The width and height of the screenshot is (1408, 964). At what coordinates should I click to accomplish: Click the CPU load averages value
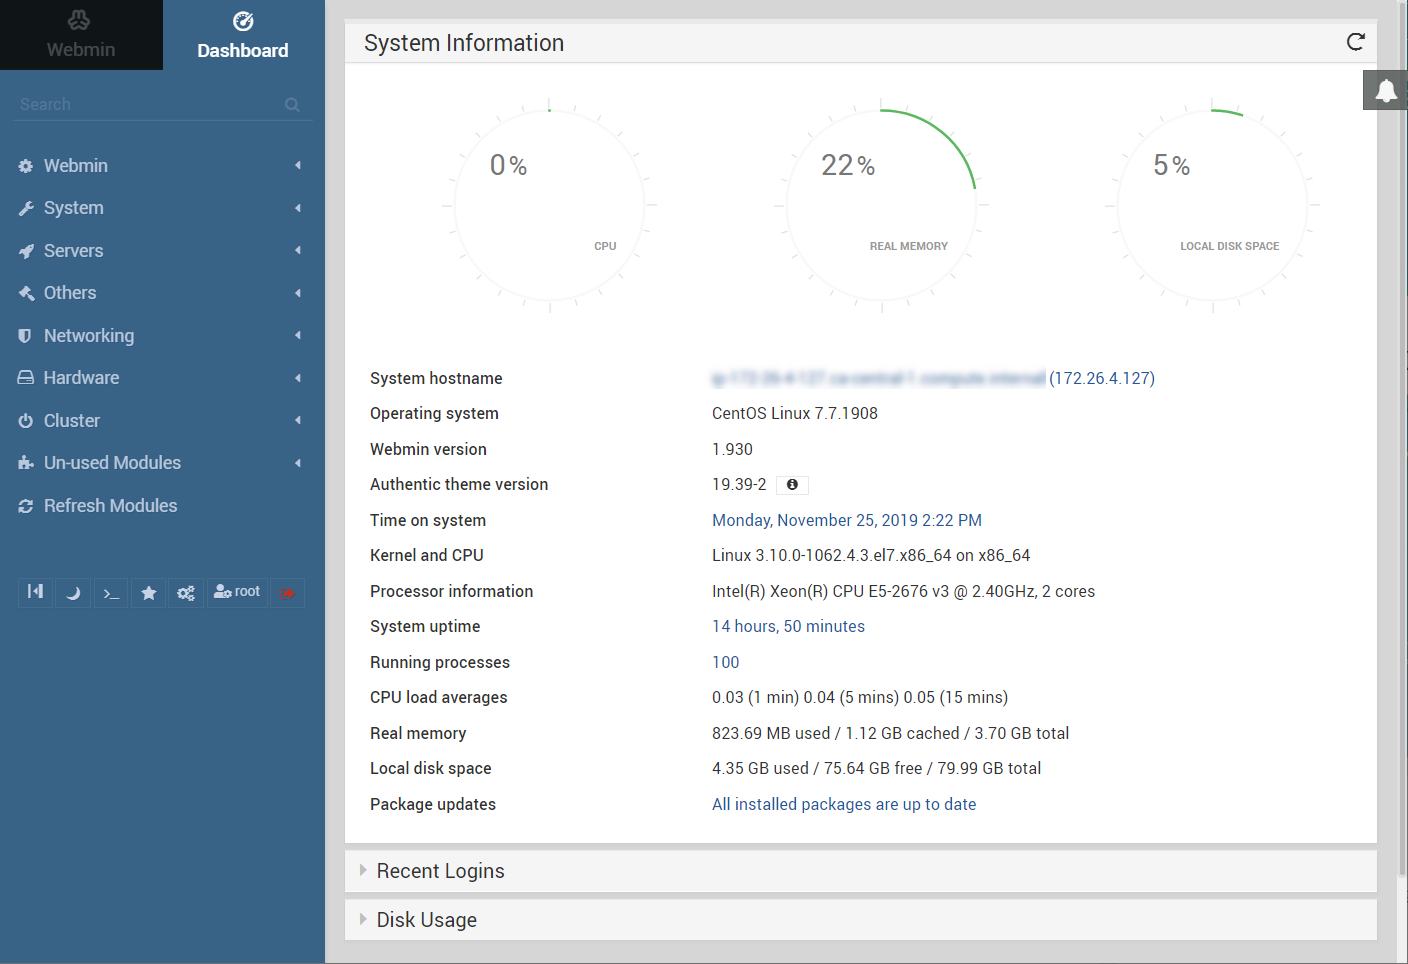tap(860, 698)
